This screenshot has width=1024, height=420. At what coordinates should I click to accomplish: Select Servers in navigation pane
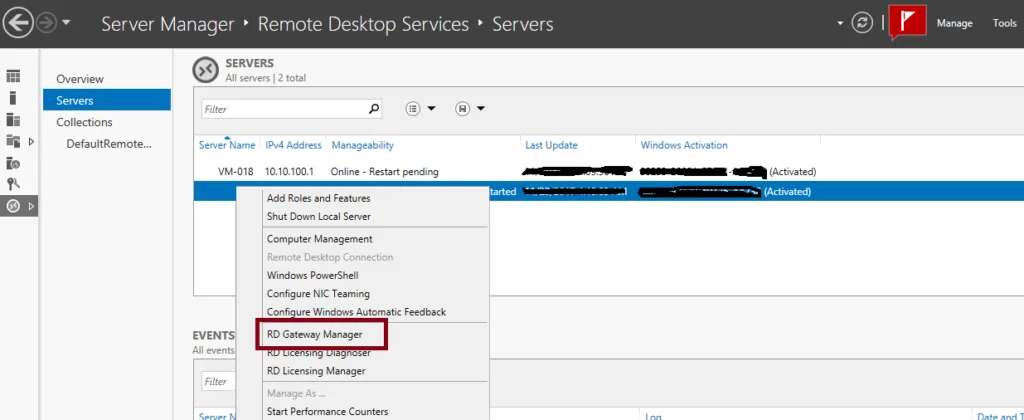tap(106, 100)
